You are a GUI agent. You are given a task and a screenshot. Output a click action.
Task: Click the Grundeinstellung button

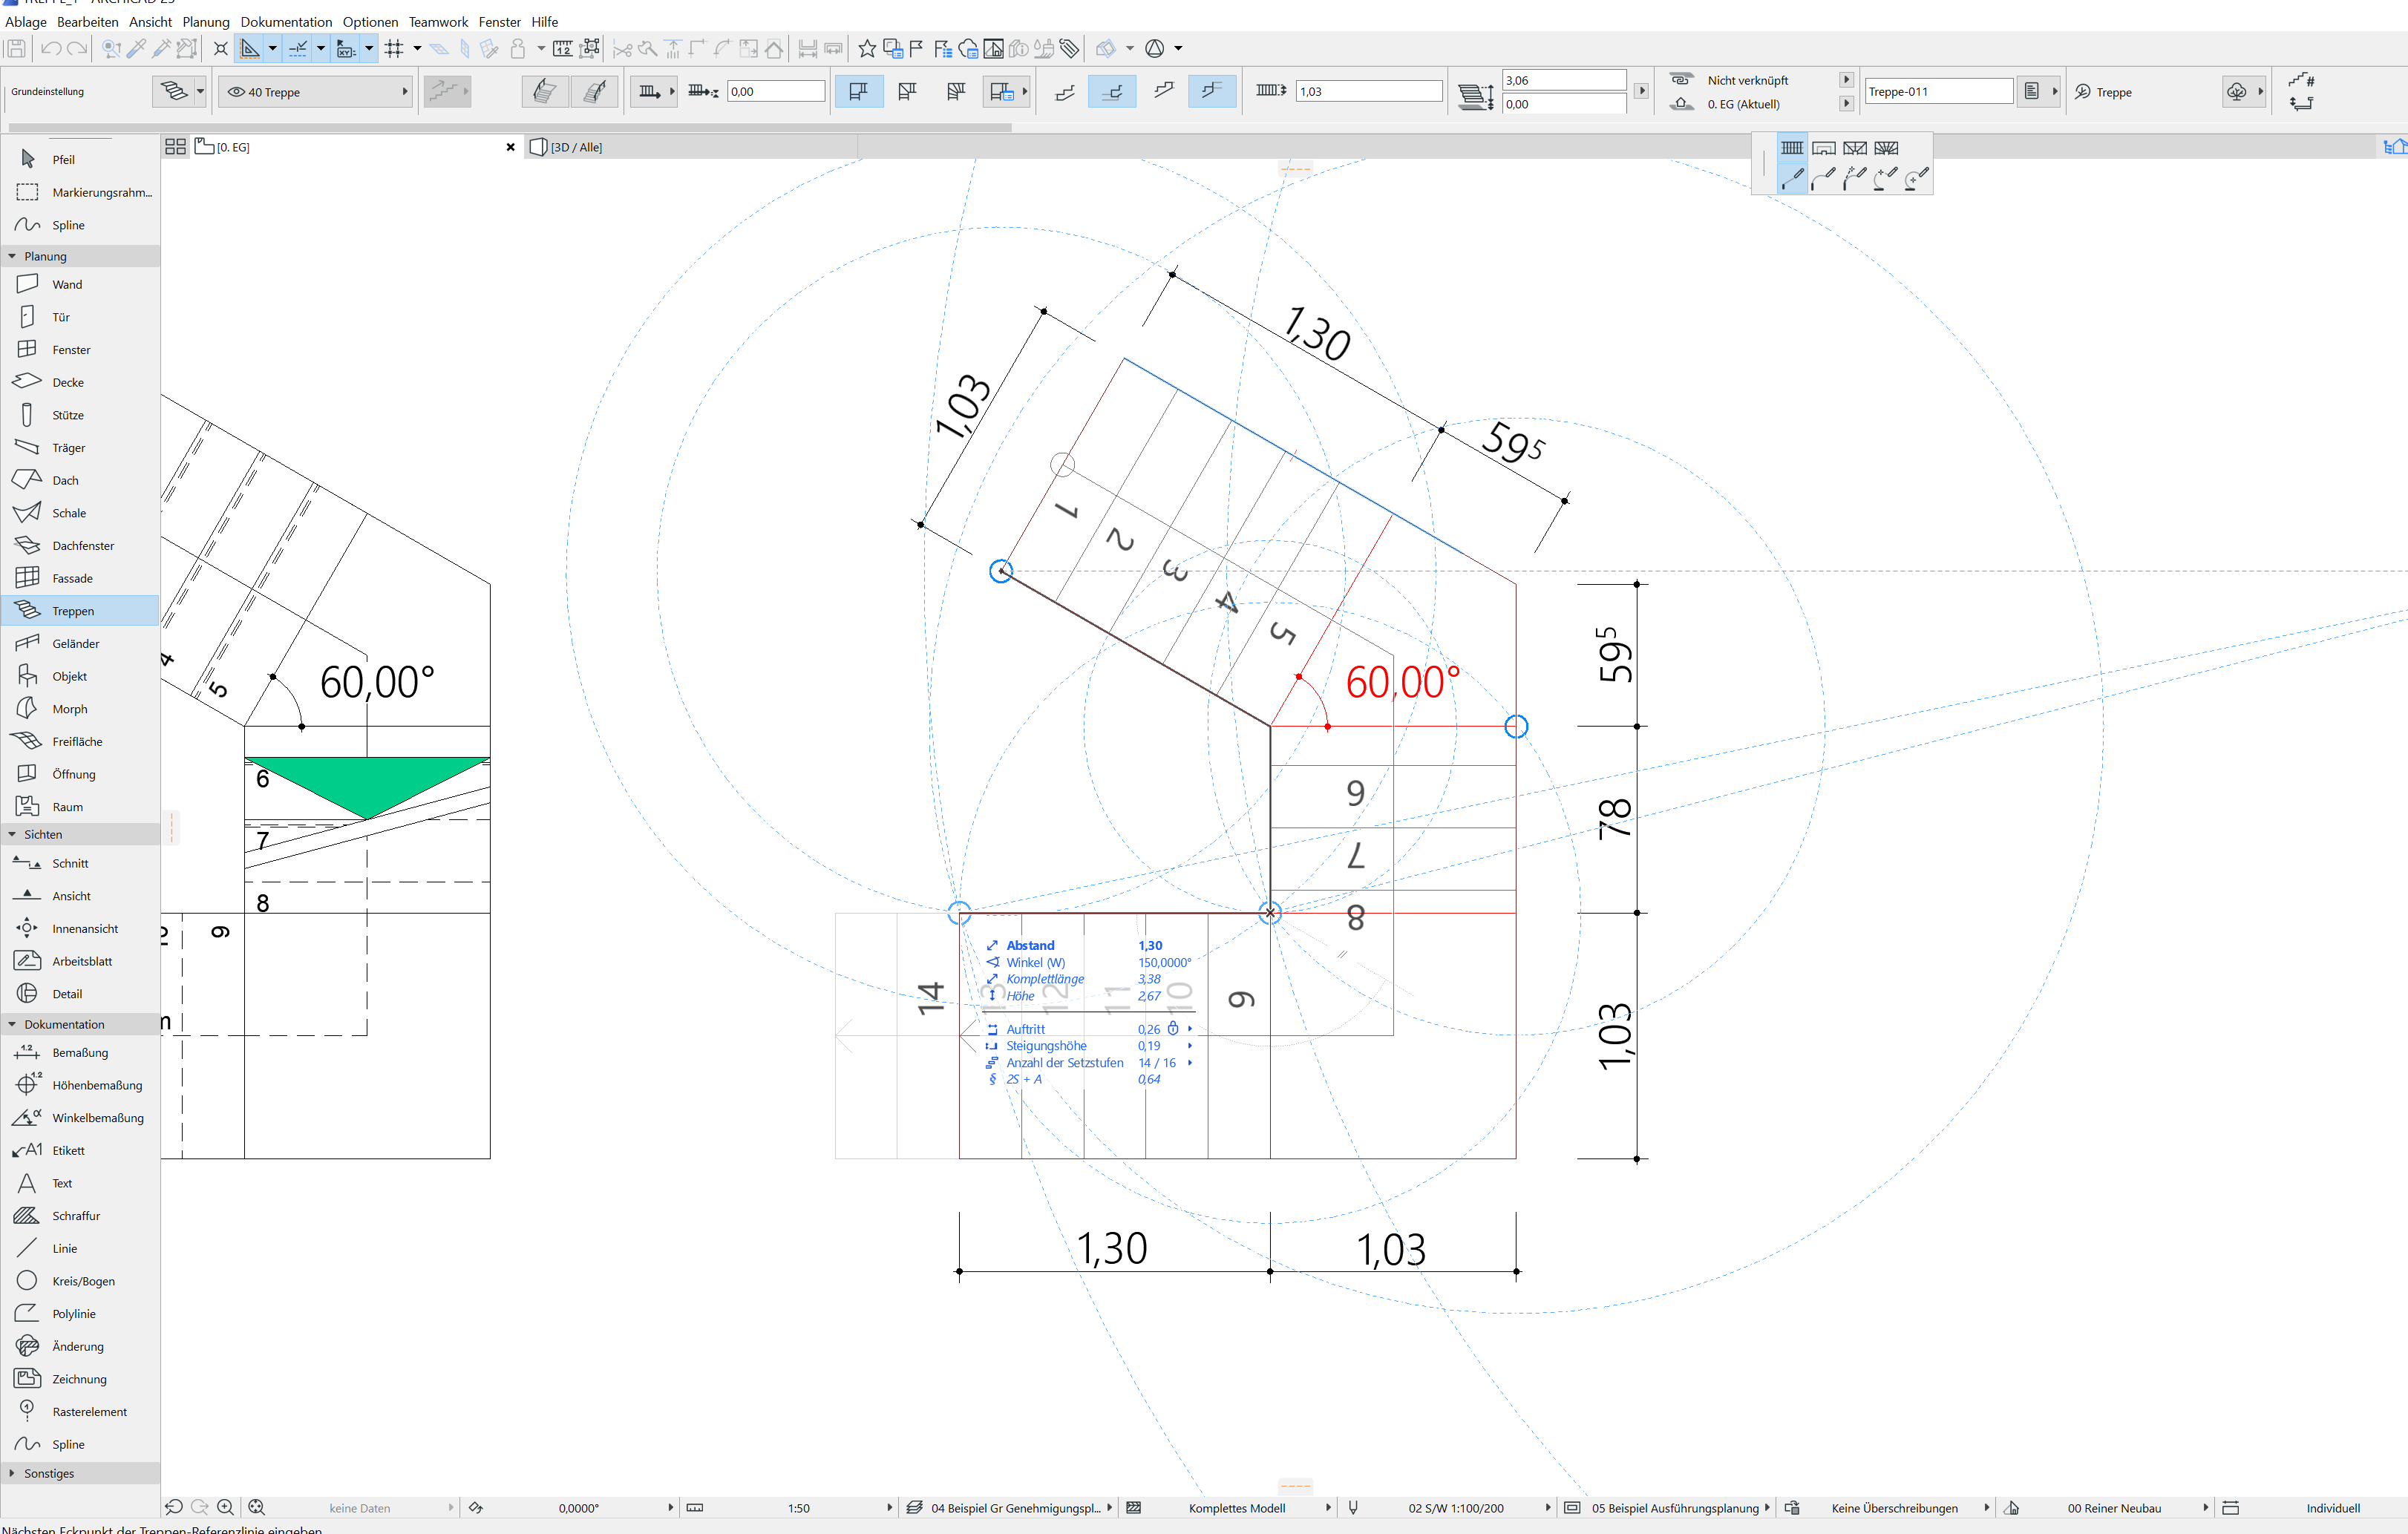click(x=47, y=92)
